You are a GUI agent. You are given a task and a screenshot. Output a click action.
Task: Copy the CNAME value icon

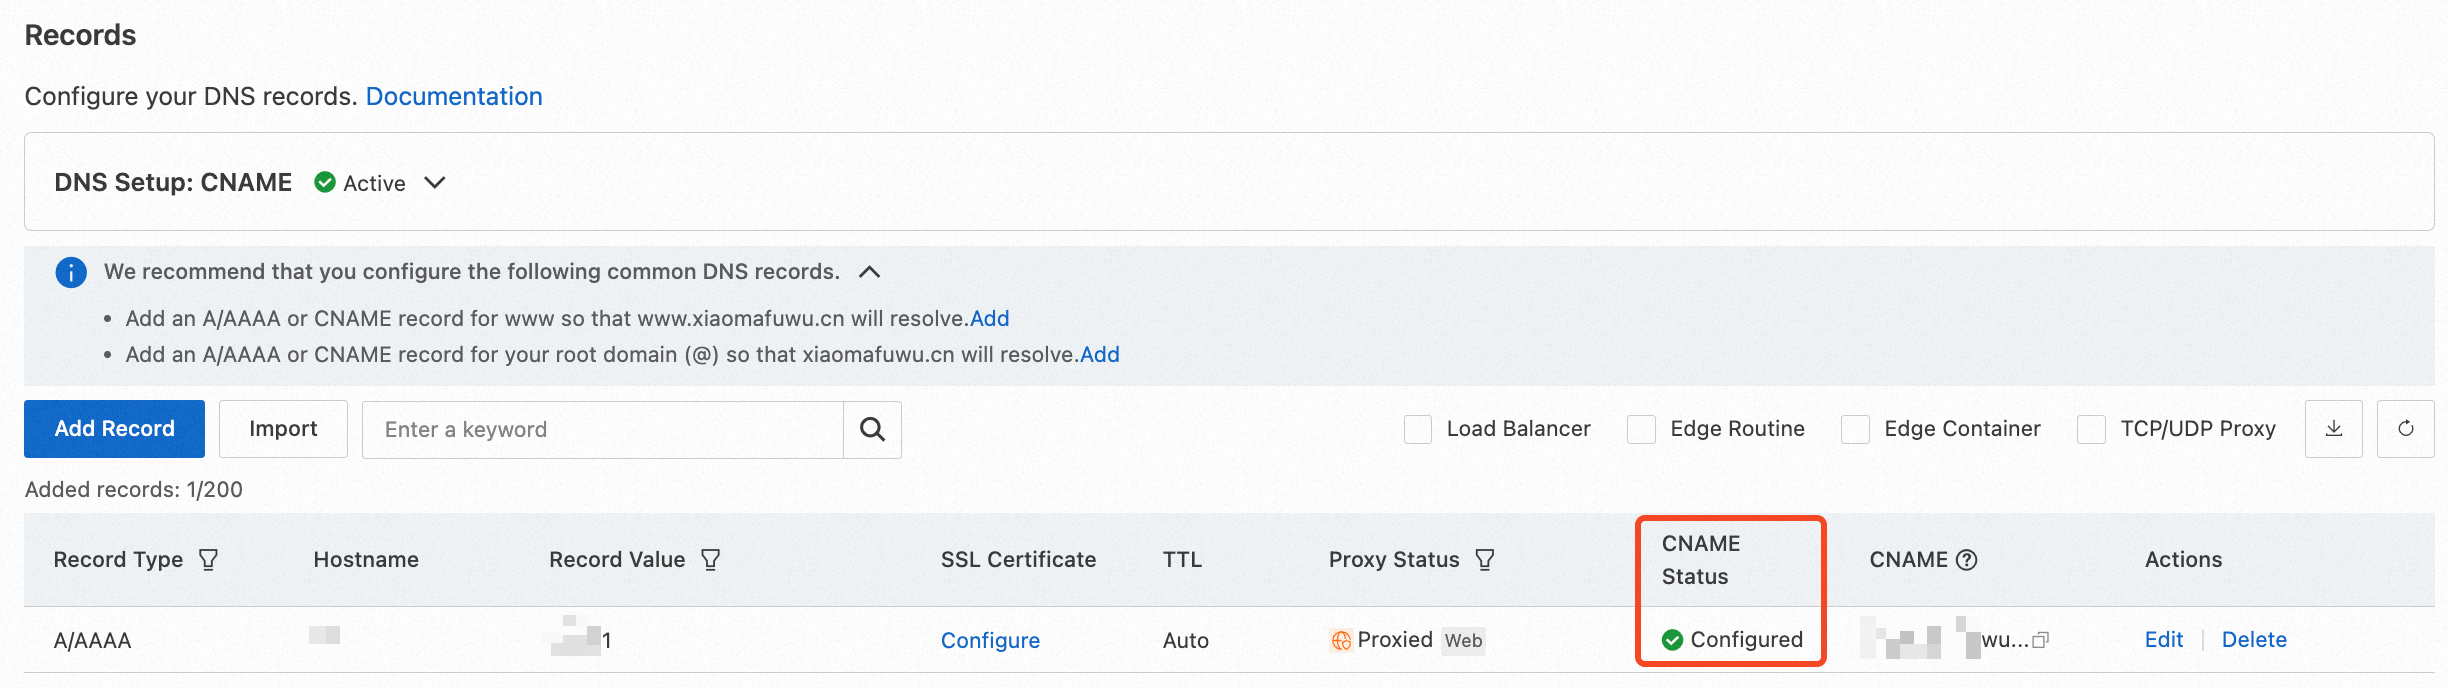[x=2041, y=640]
